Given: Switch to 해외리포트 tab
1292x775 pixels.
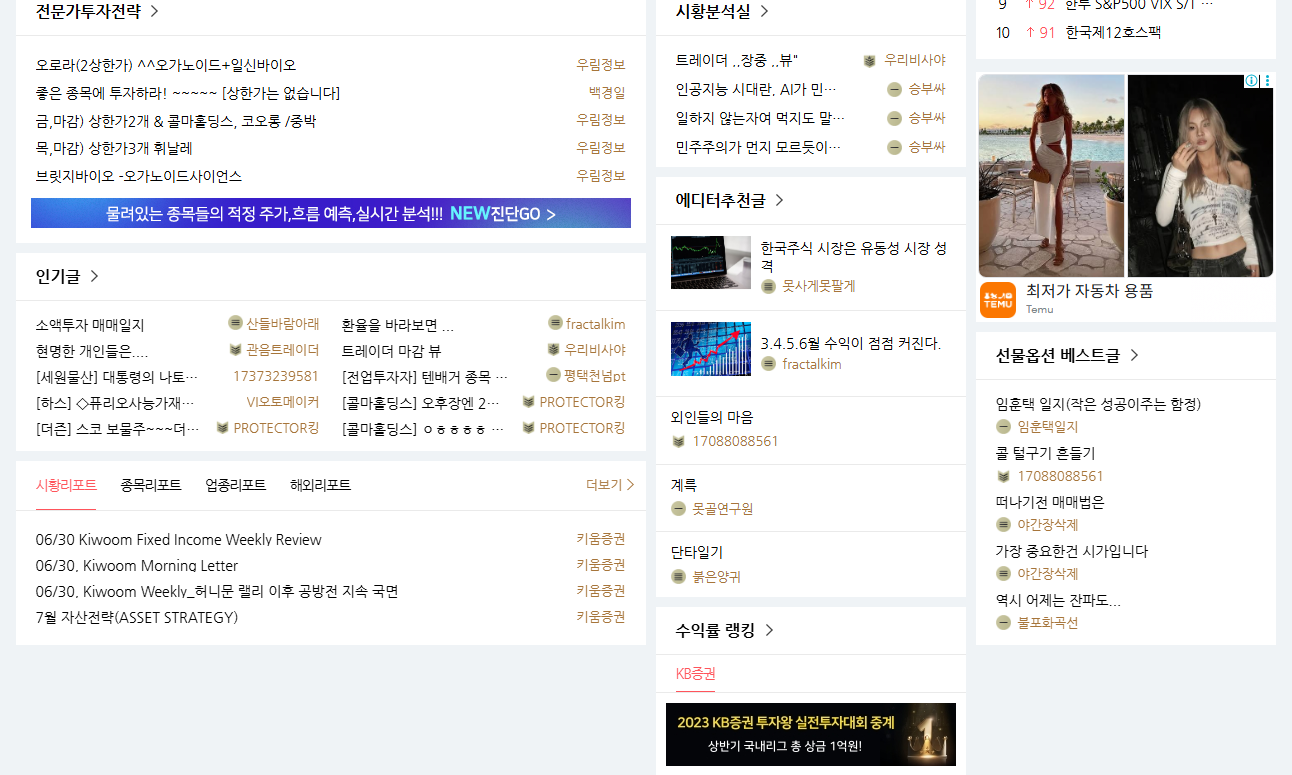Looking at the screenshot, I should click(321, 485).
